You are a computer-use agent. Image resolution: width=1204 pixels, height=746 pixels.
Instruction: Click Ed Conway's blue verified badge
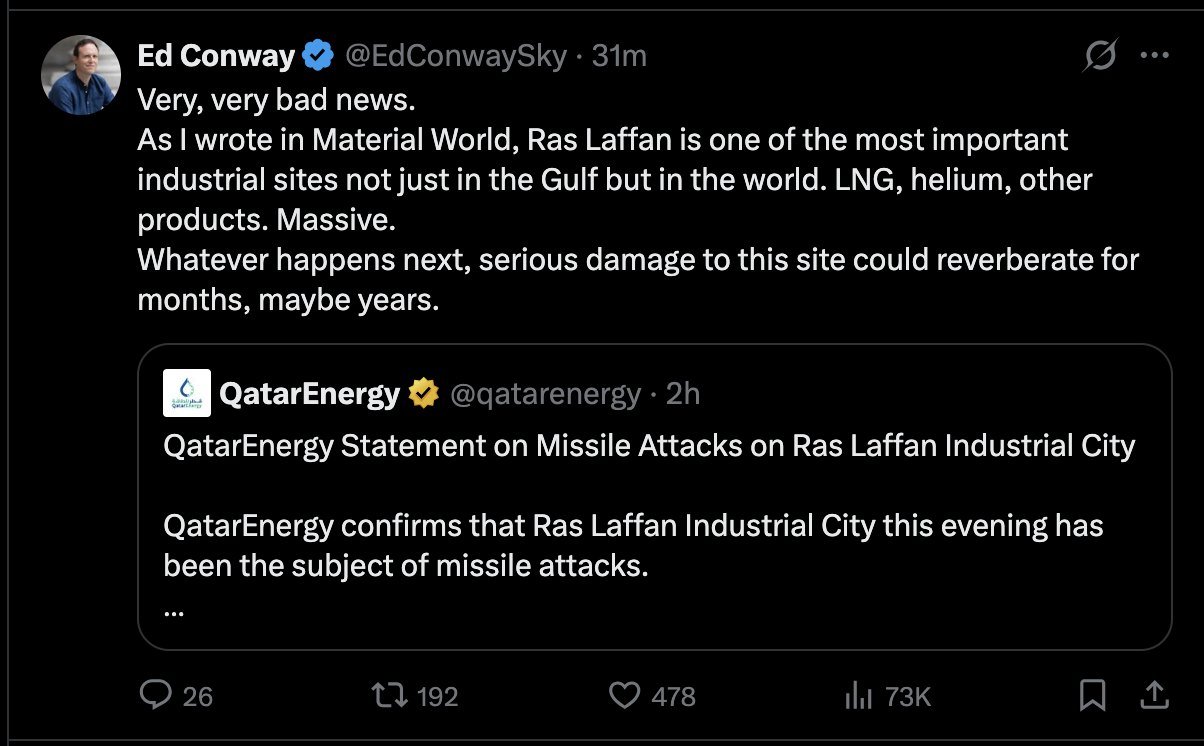(317, 56)
